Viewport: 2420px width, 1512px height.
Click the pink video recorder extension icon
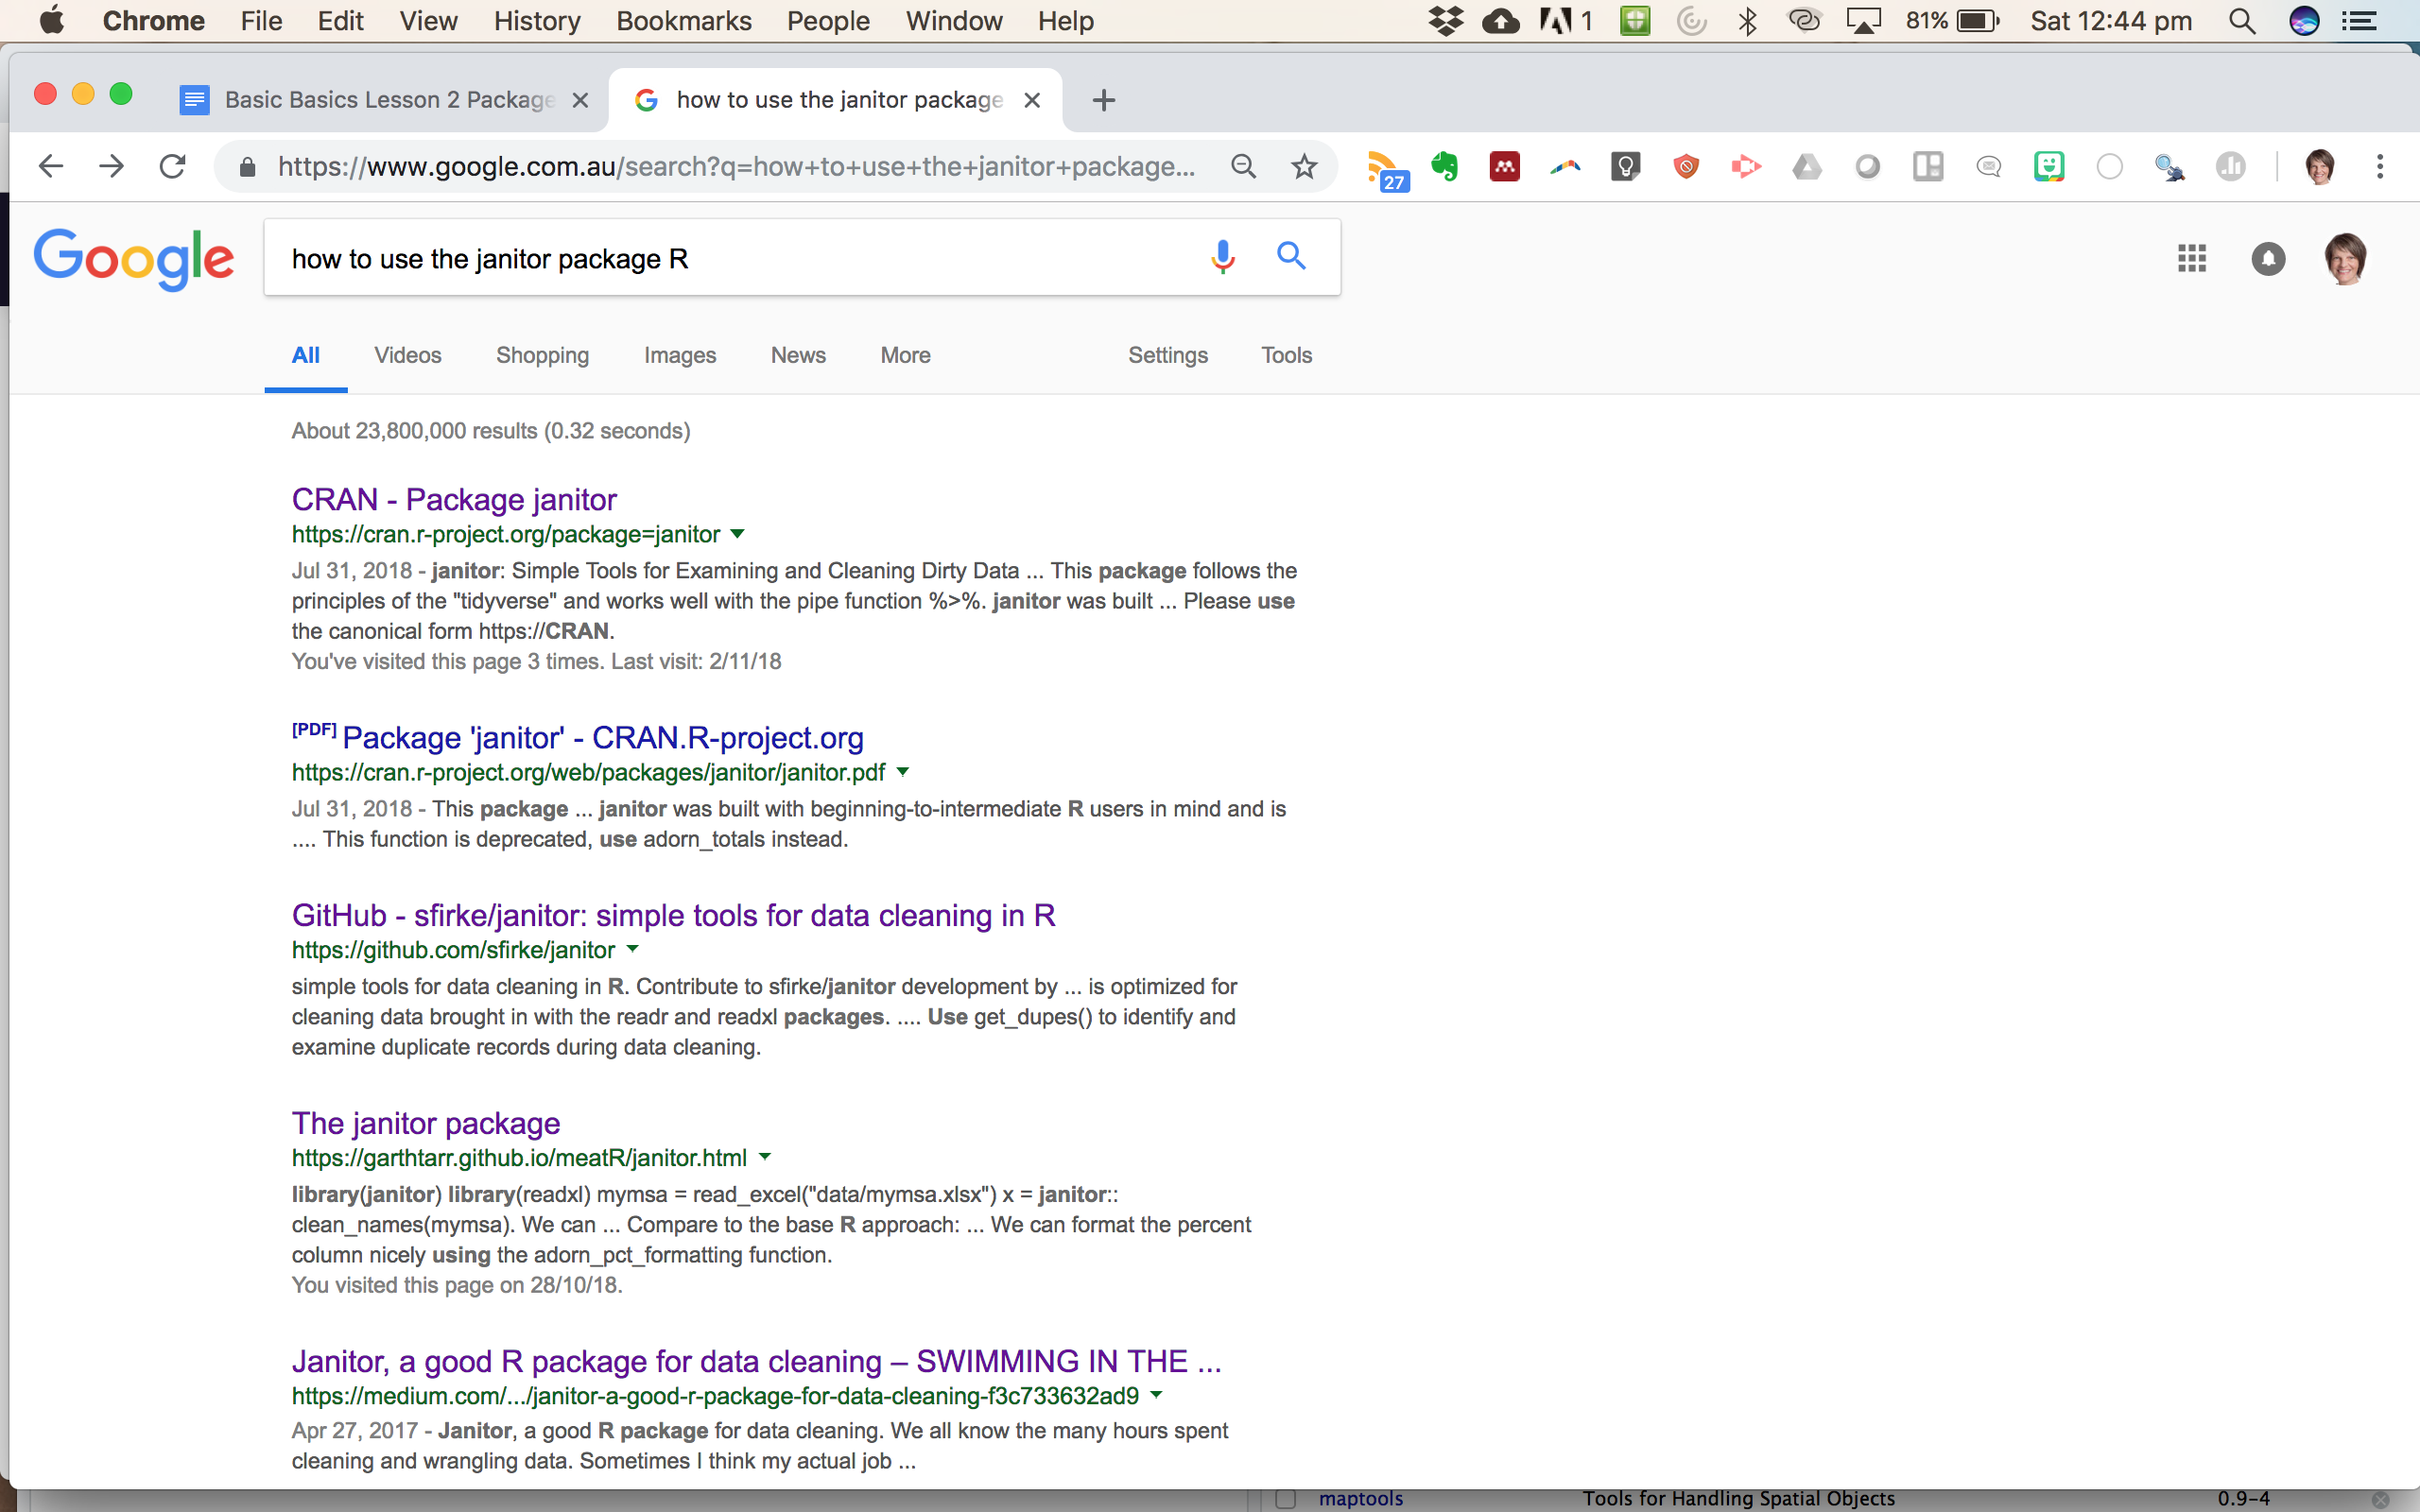point(1746,166)
